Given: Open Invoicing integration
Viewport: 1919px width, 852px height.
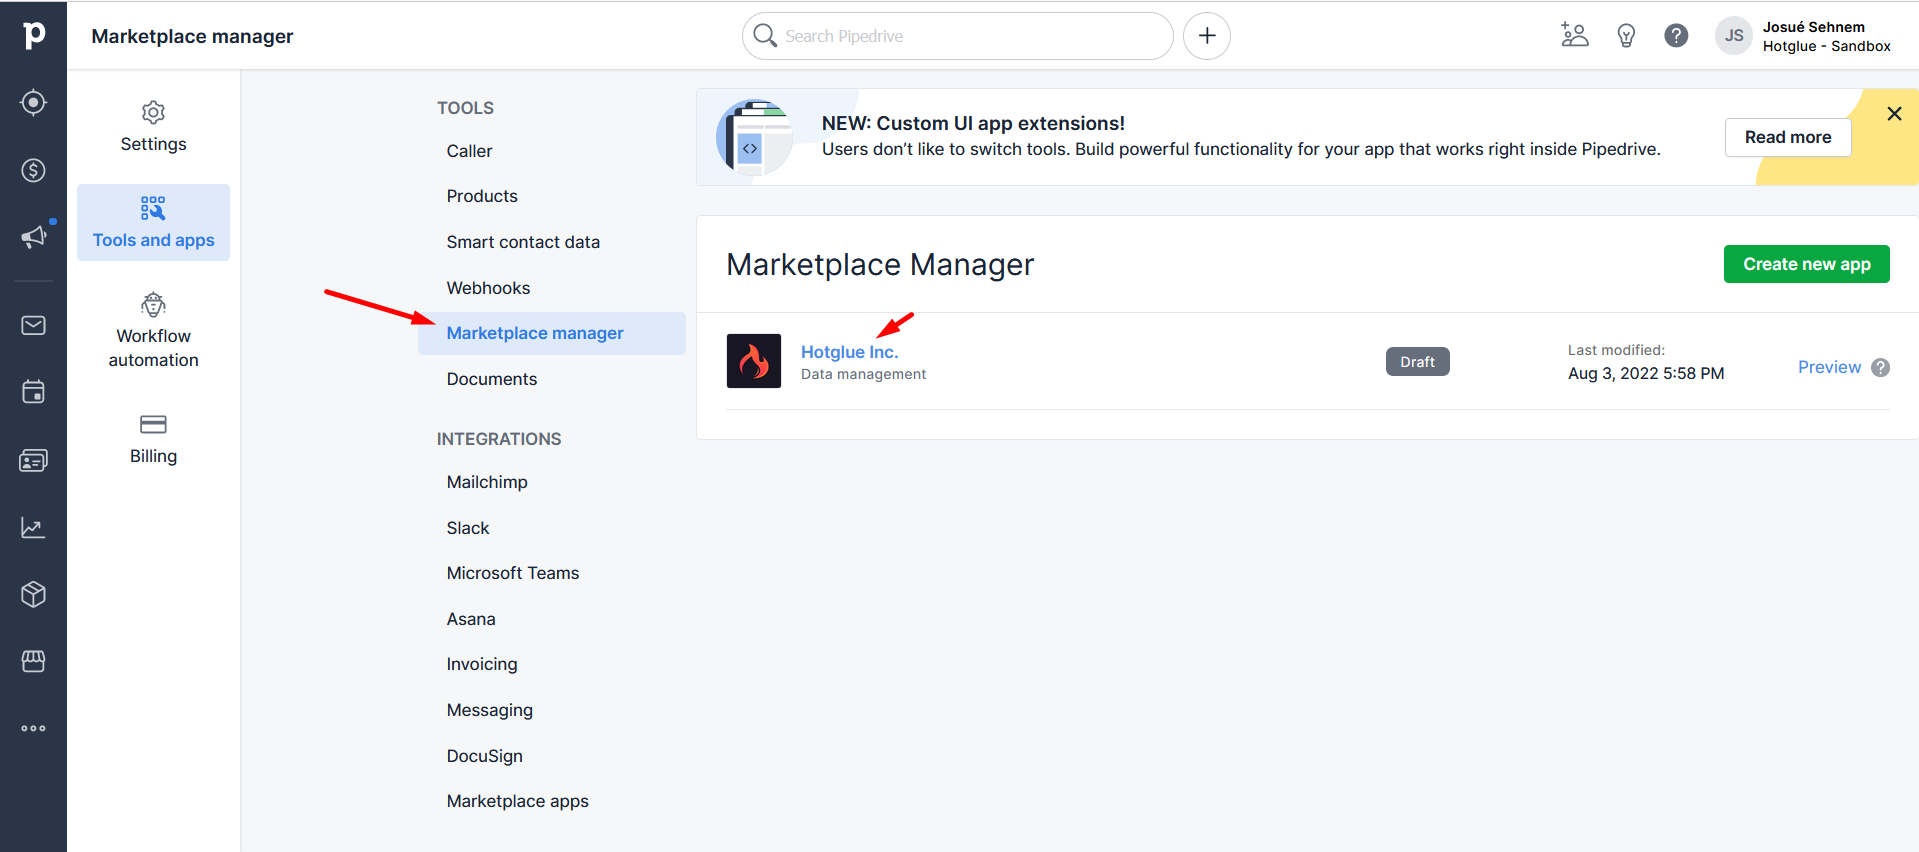Looking at the screenshot, I should pyautogui.click(x=482, y=664).
